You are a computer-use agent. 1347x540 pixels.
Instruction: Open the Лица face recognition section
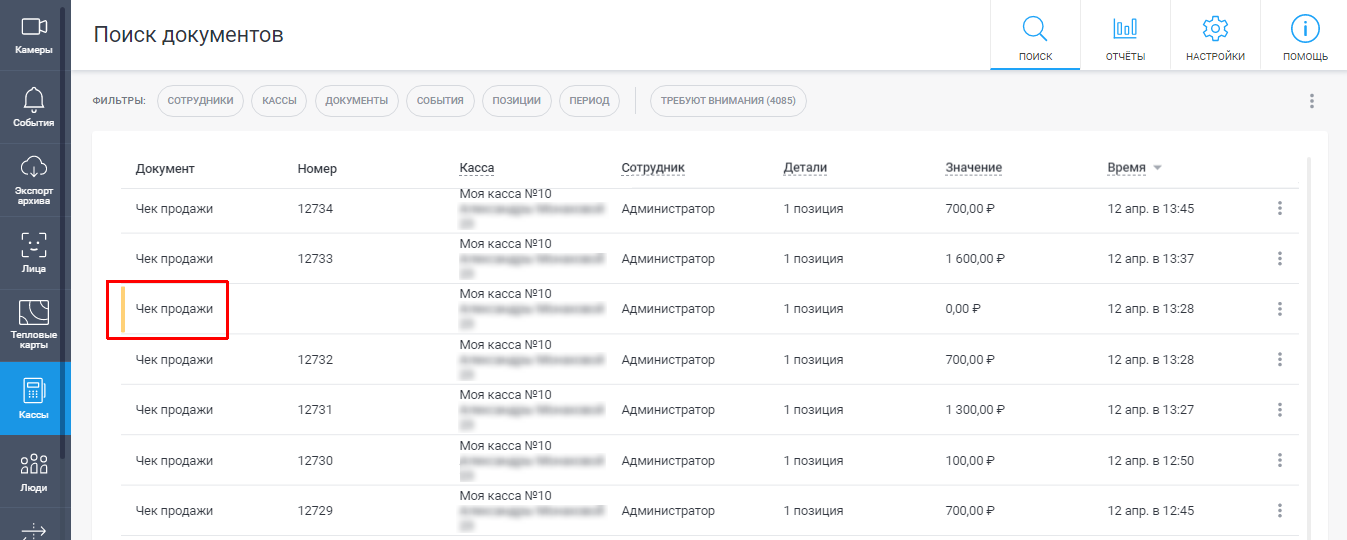(35, 253)
